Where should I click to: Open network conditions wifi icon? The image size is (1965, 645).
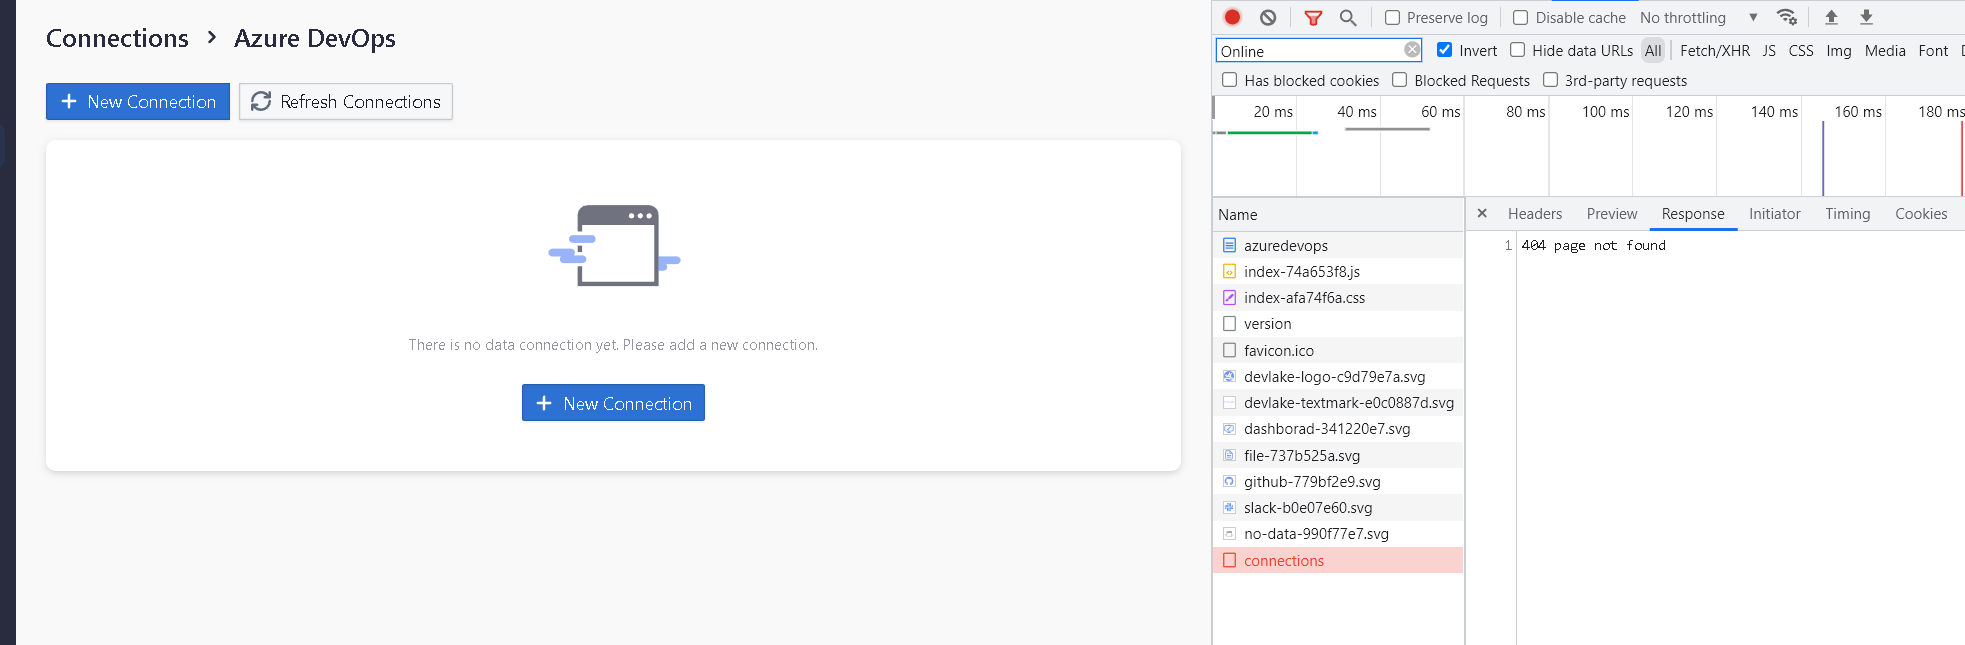(x=1787, y=17)
